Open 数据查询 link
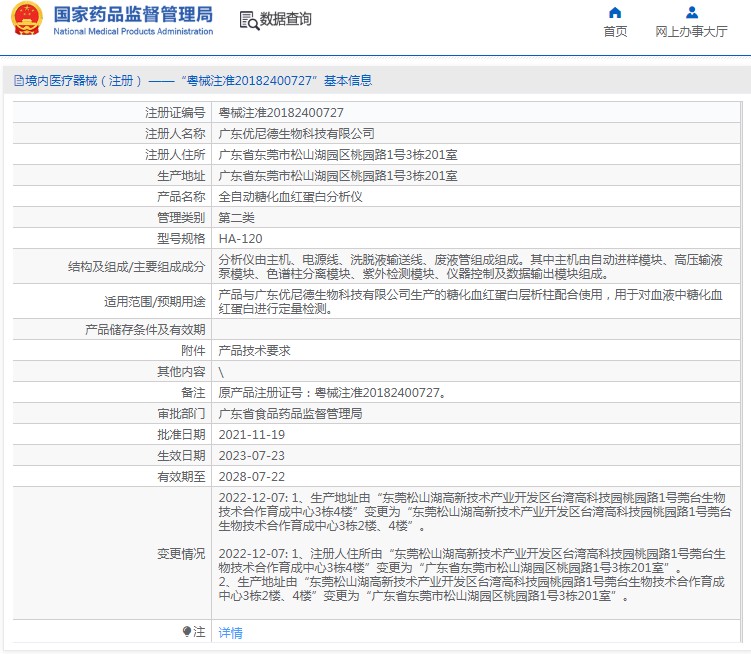751x654 pixels. 285,19
